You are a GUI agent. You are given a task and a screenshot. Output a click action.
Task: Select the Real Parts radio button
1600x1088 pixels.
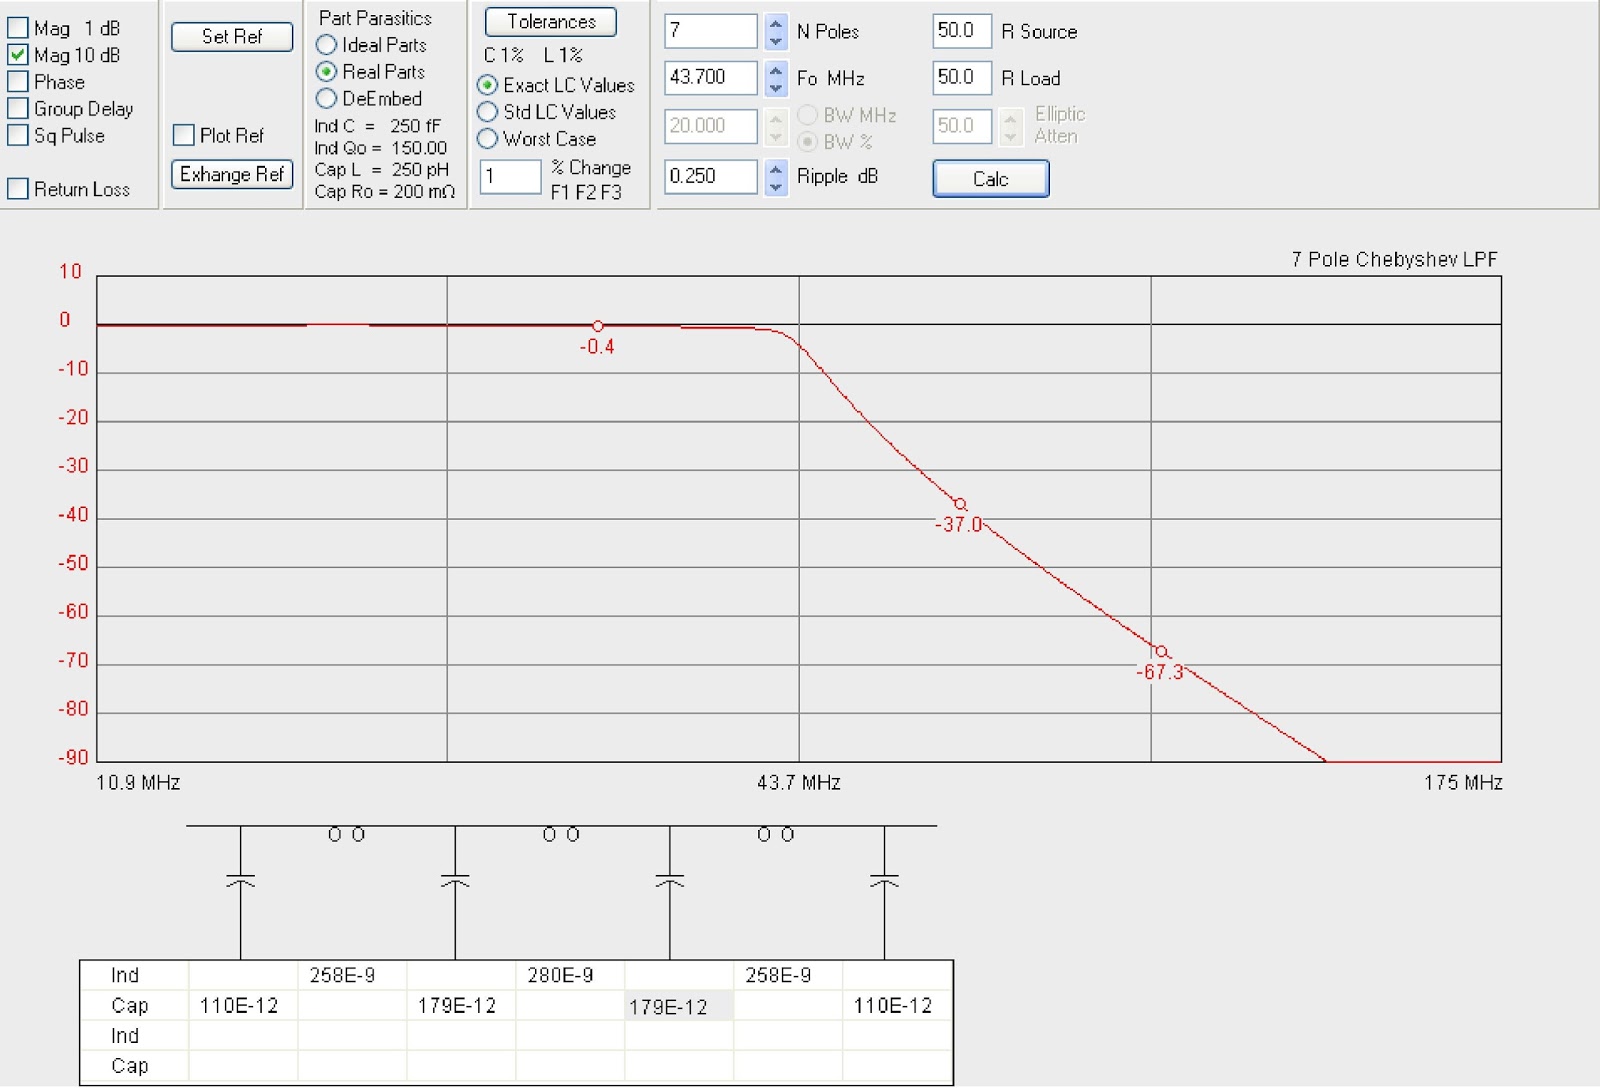tap(326, 72)
